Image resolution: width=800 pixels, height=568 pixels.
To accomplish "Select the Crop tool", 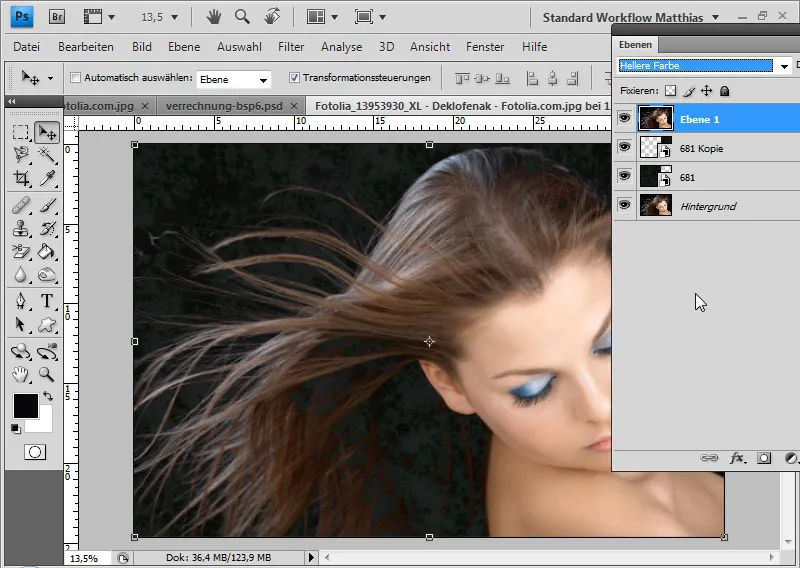I will pos(20,178).
